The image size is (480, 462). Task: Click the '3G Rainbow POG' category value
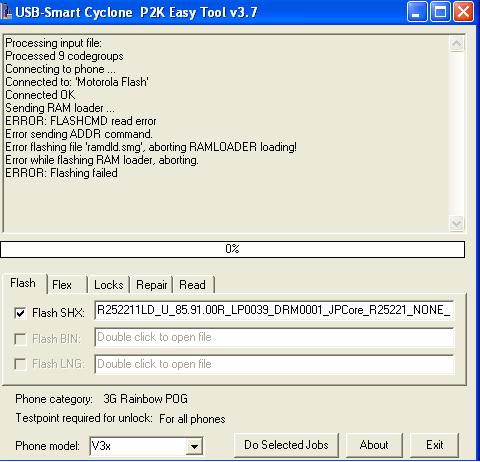[x=145, y=399]
